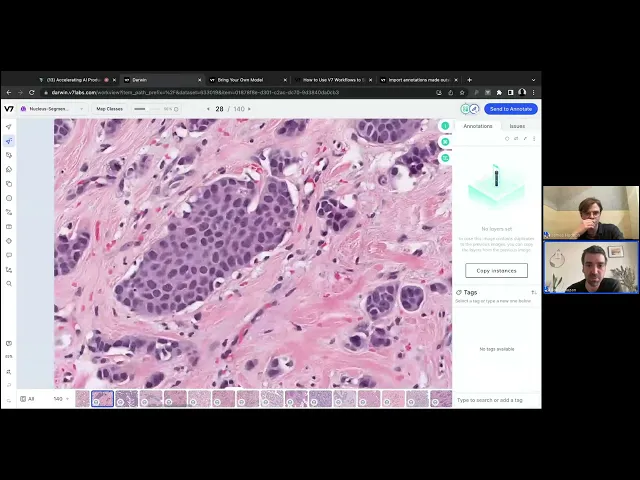
Task: Open the first thumbnail in the filmstrip
Action: [x=82, y=399]
